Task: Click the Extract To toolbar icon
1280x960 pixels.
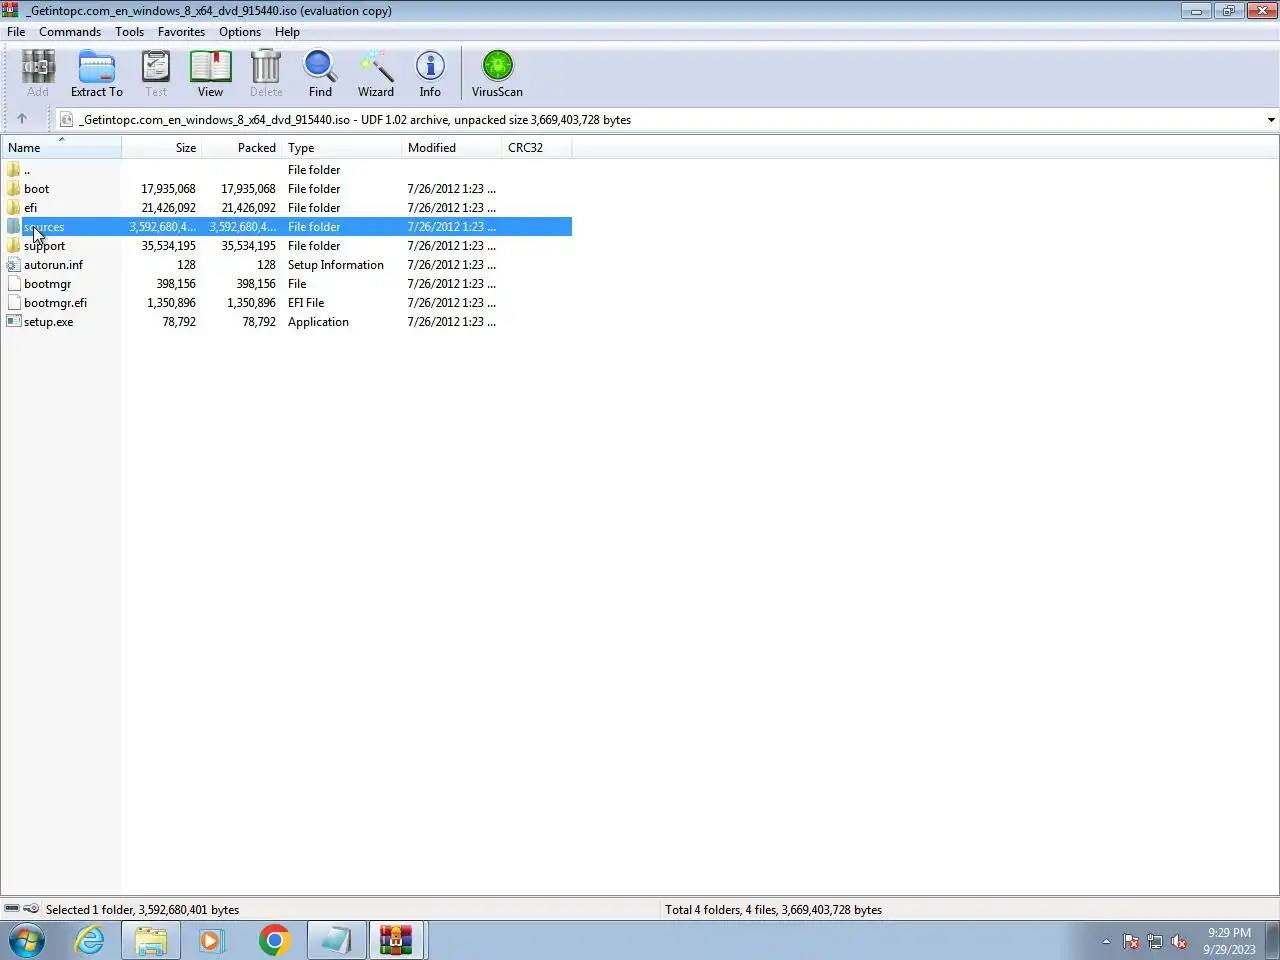Action: click(97, 74)
